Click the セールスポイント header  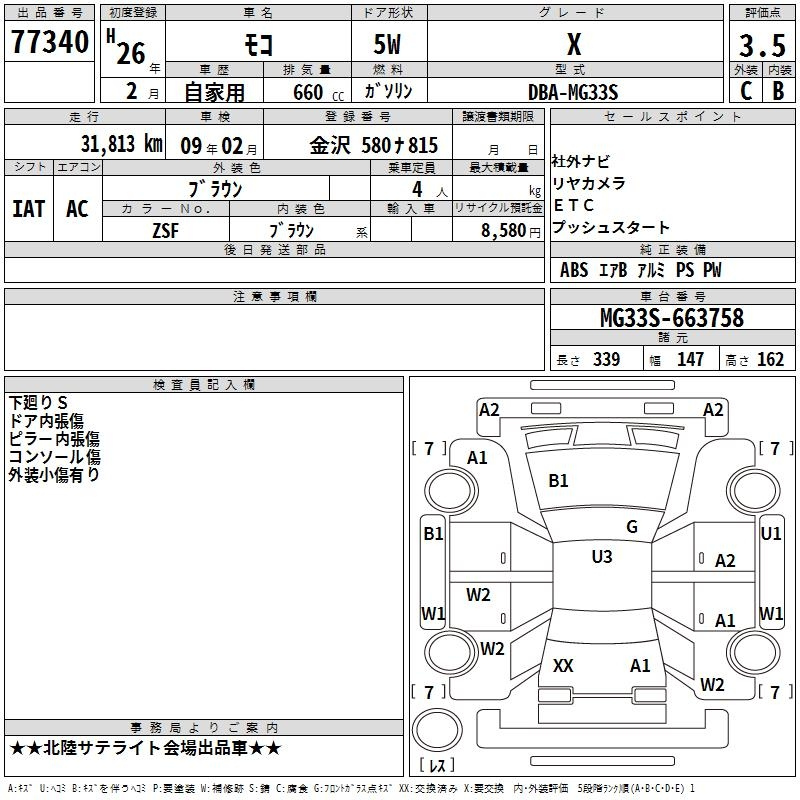point(672,116)
